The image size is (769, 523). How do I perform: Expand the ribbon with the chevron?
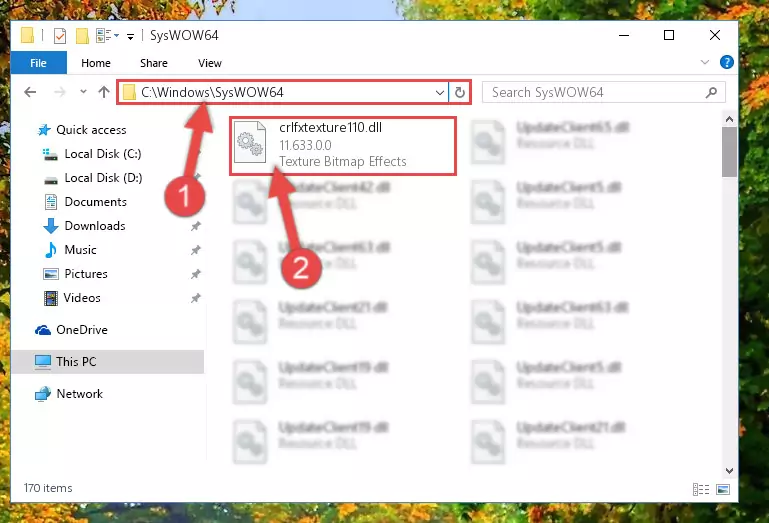[705, 62]
